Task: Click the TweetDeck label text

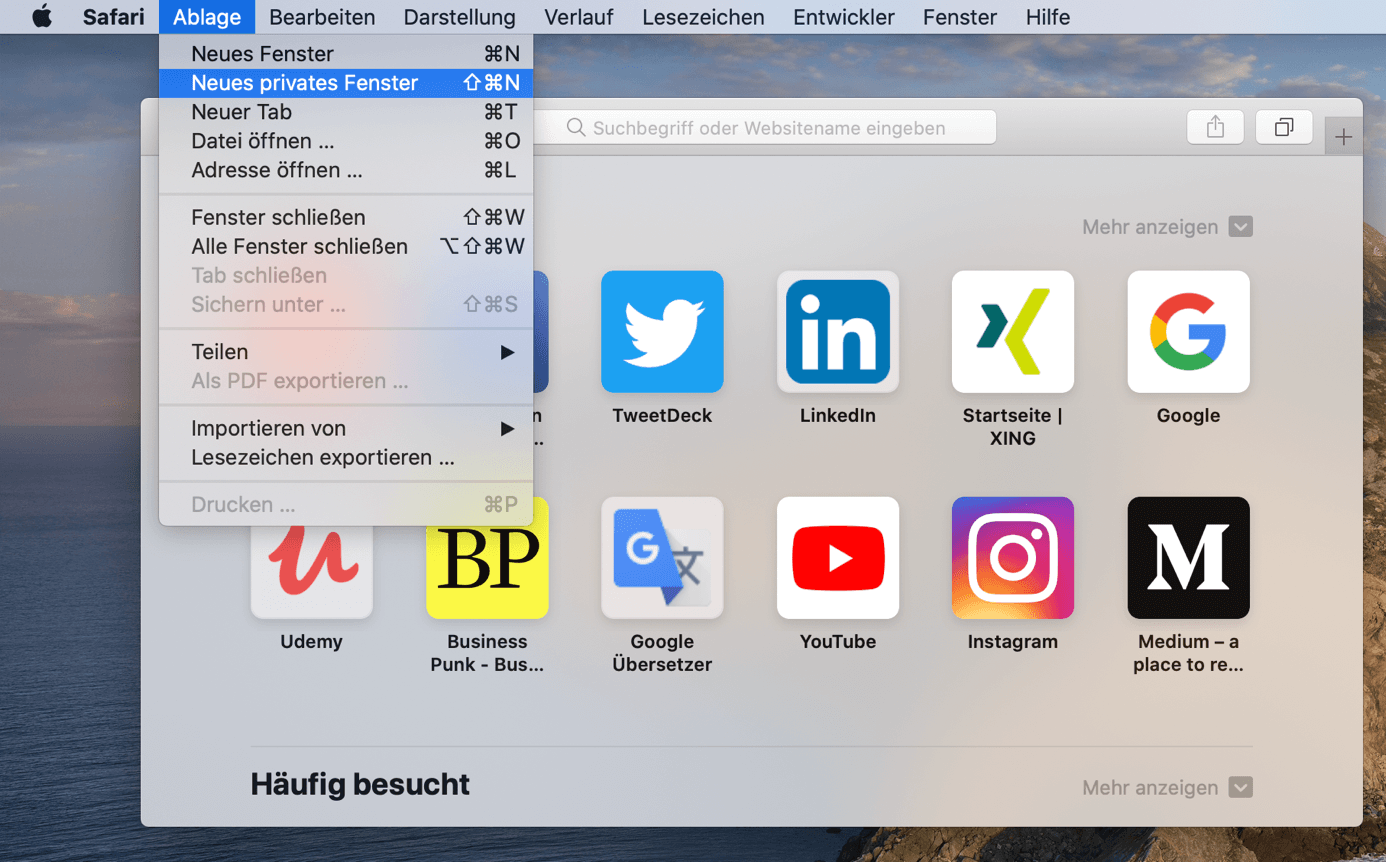Action: [x=662, y=416]
